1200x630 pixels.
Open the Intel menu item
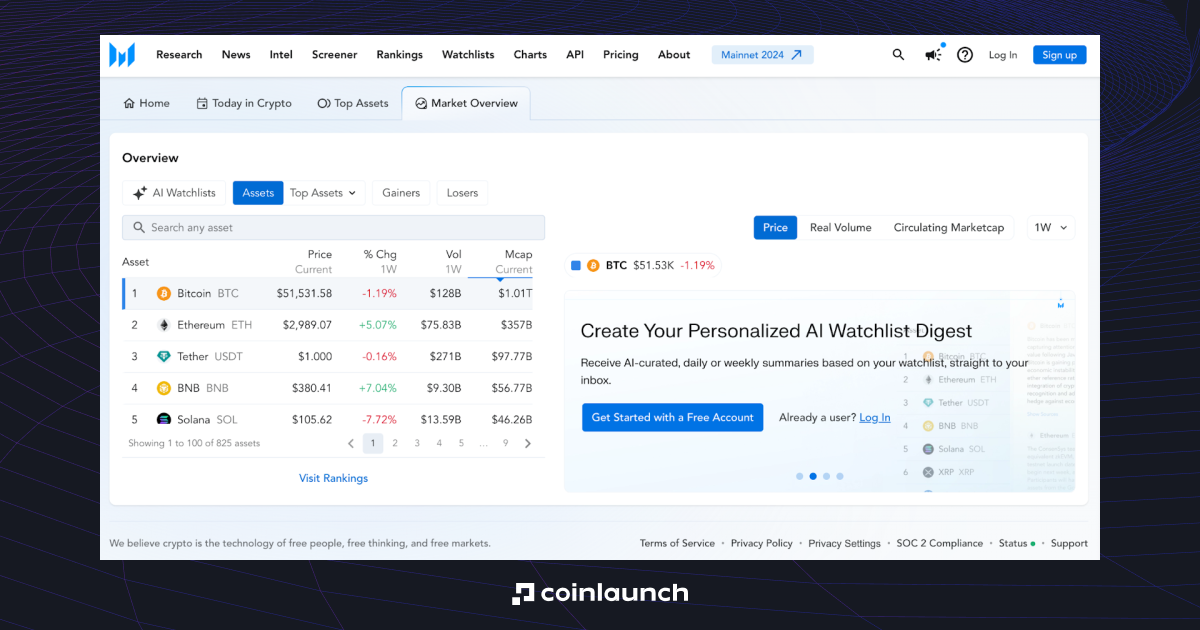(281, 55)
